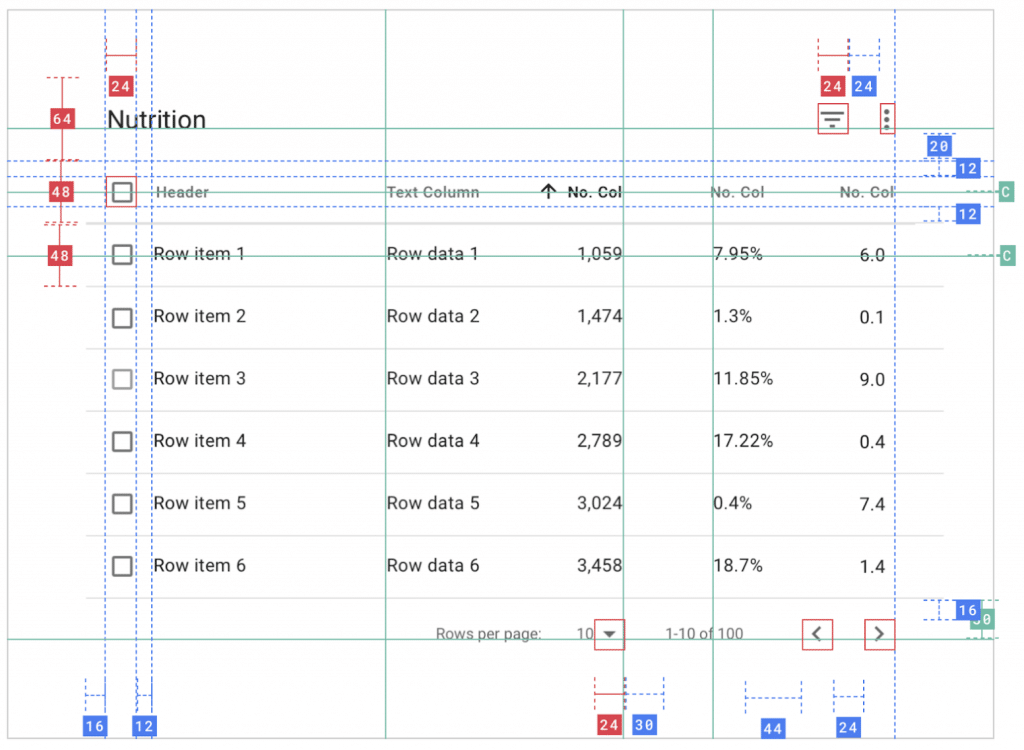
Task: Click the 7.4 value cell
Action: (x=872, y=504)
